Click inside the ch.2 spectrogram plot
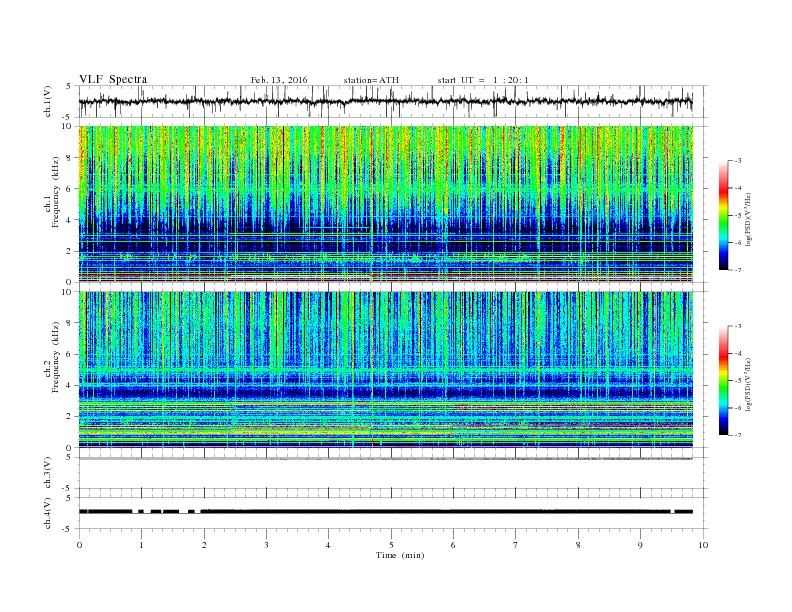Screen dimensions: 792x612 386,370
